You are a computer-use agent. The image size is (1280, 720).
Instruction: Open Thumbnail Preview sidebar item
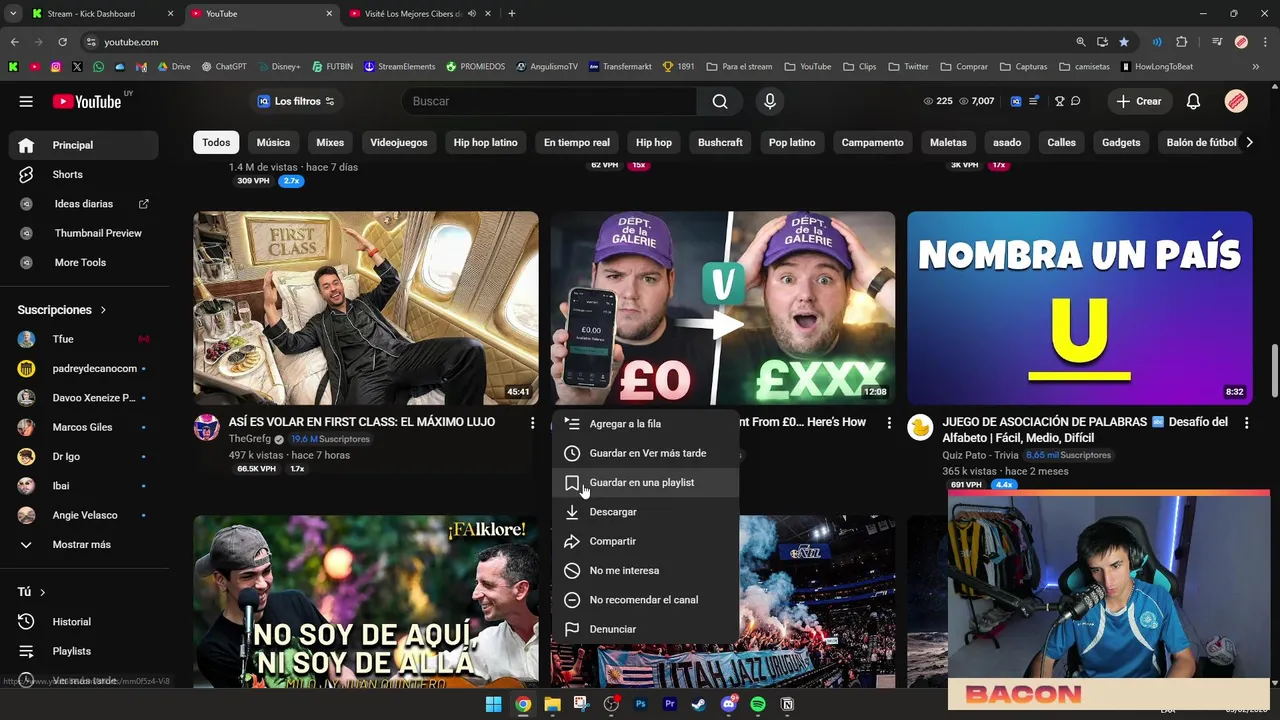(84, 233)
